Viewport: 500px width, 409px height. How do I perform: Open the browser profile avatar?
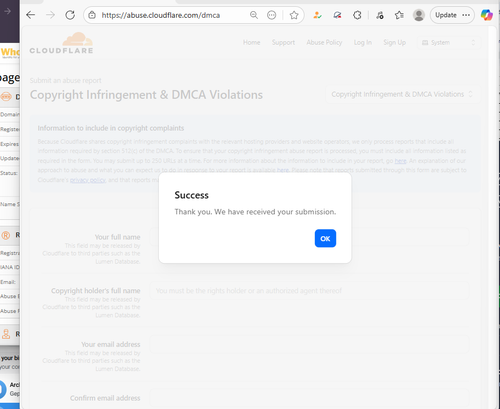(x=419, y=15)
